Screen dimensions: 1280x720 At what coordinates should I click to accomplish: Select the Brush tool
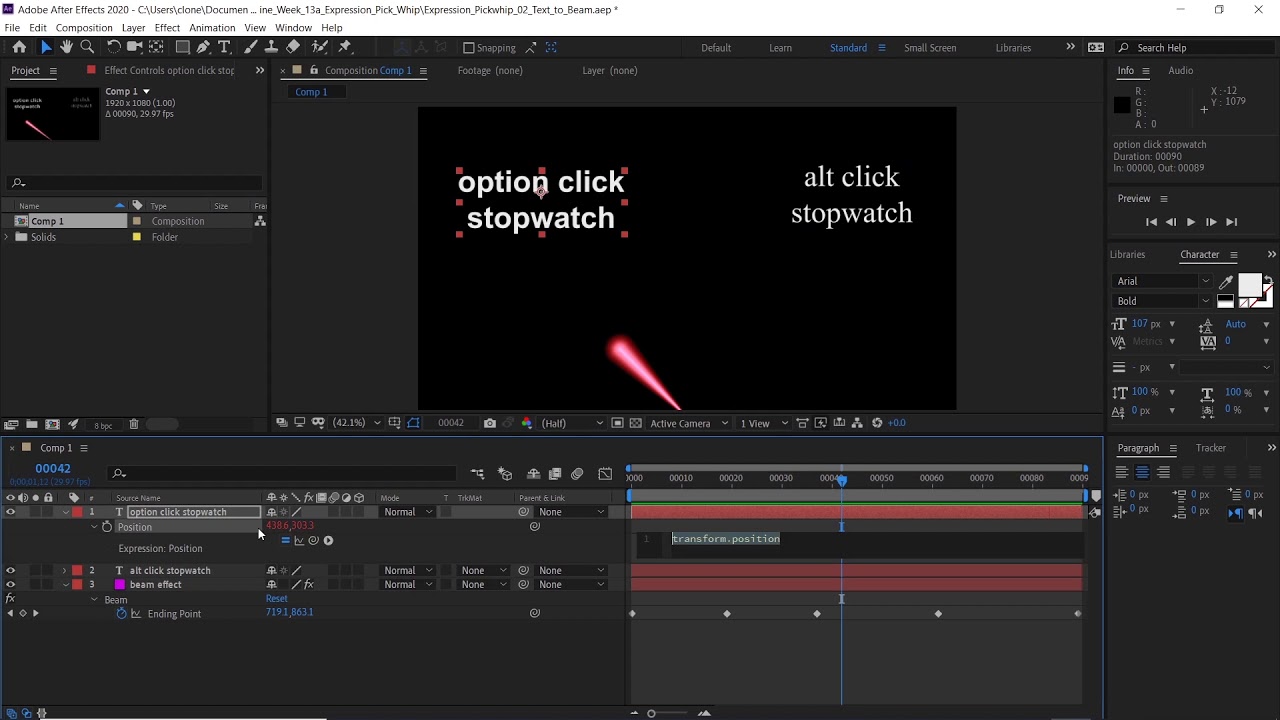(251, 47)
